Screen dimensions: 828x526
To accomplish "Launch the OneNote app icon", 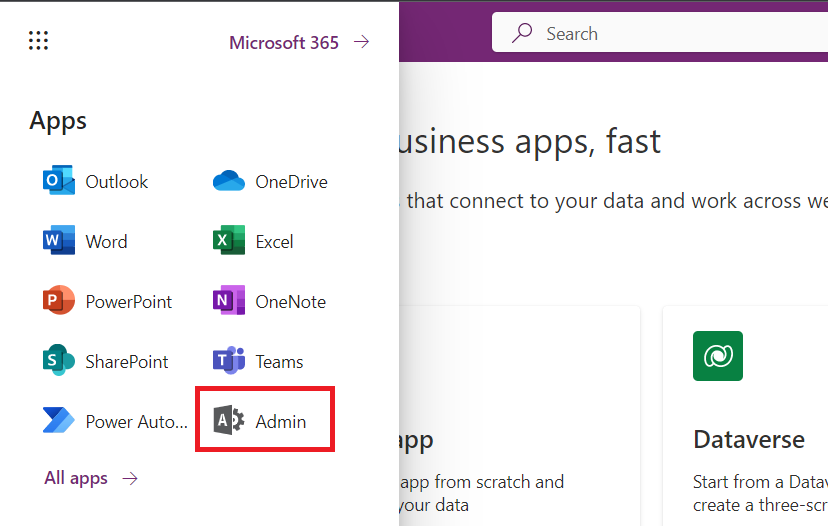I will click(229, 300).
